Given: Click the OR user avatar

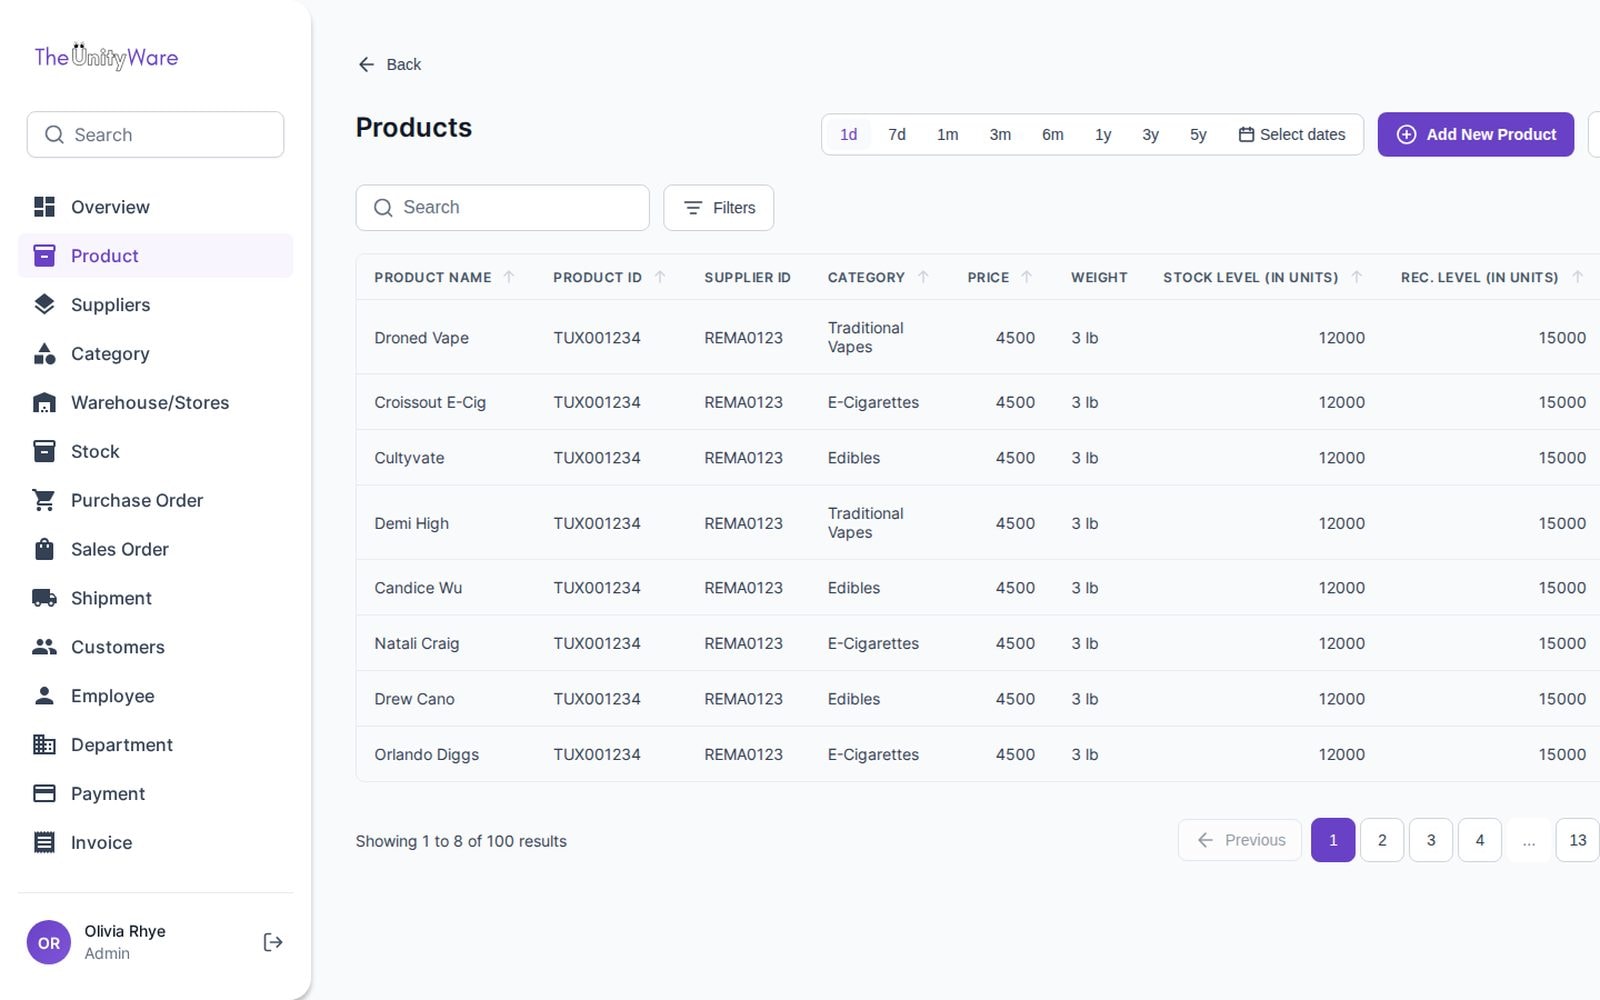Looking at the screenshot, I should [x=48, y=943].
